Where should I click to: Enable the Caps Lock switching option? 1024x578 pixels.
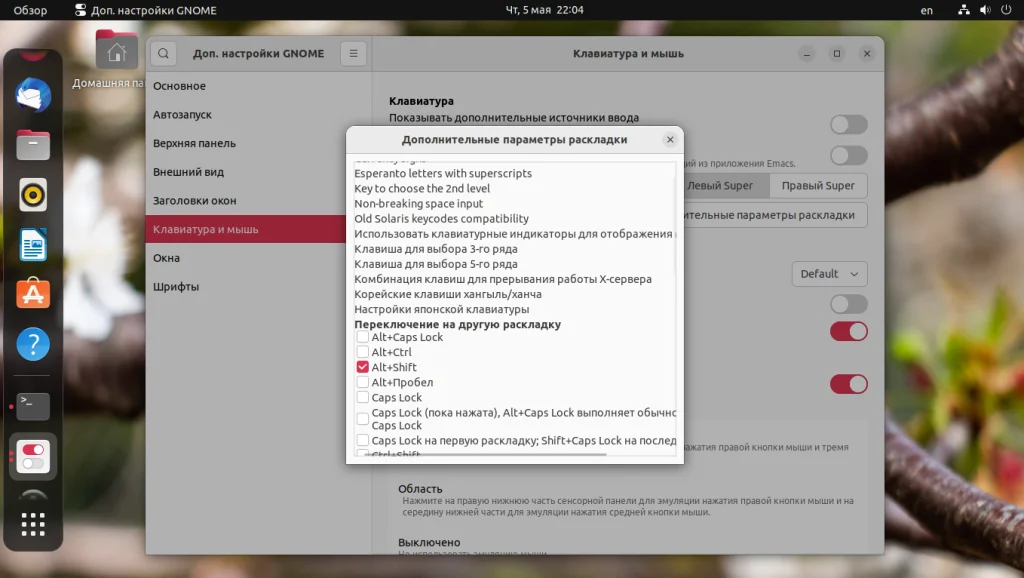pos(364,397)
